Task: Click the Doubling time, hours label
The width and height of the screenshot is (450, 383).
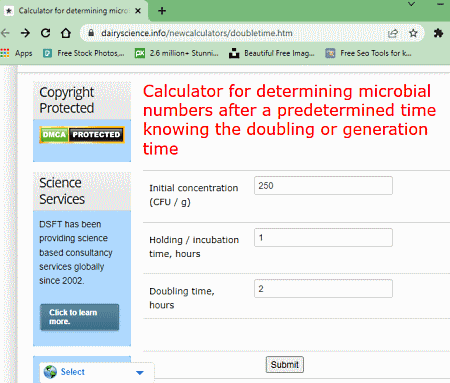Action: 182,298
